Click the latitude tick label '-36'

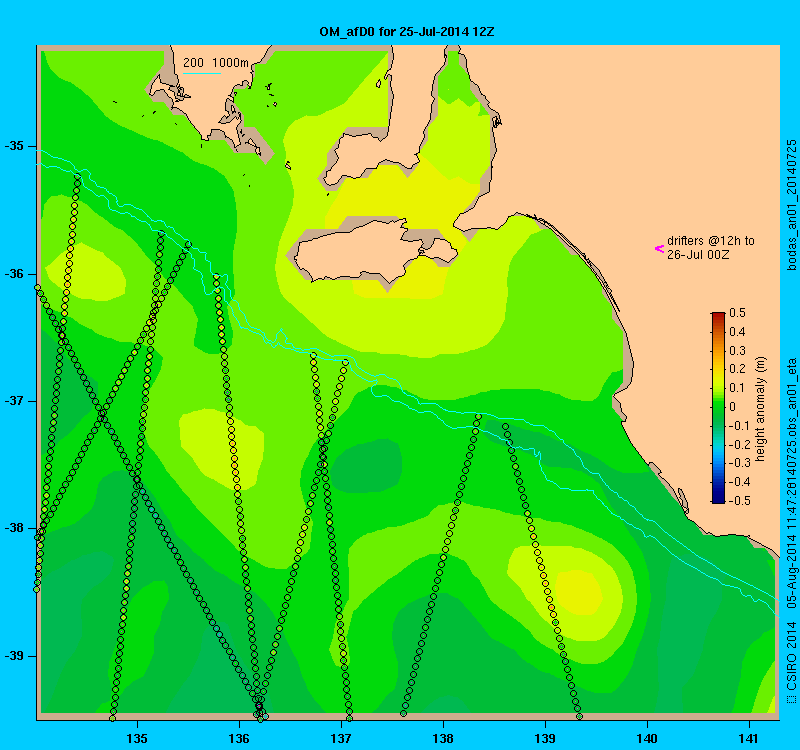[14, 274]
